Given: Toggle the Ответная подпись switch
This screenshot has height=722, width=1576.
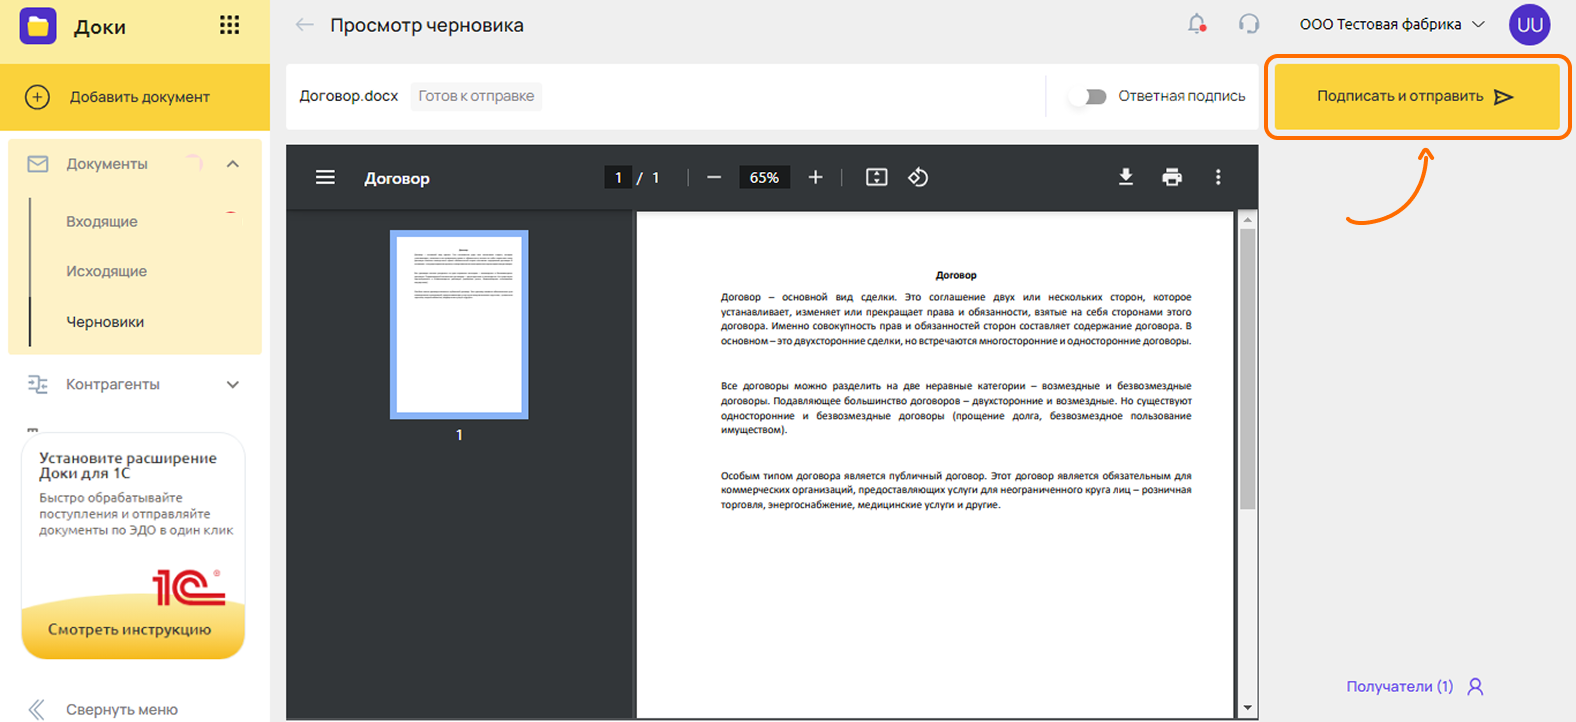Looking at the screenshot, I should tap(1087, 97).
